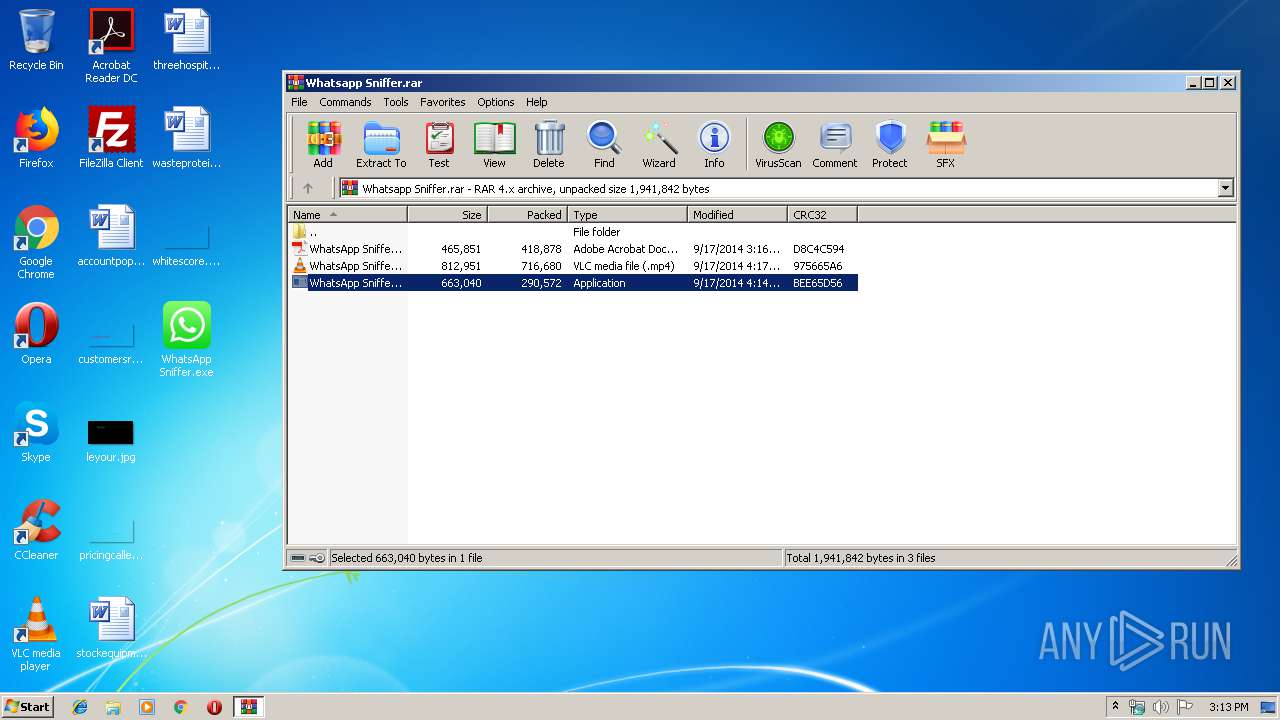Run VirusScan on the archive

coord(778,145)
